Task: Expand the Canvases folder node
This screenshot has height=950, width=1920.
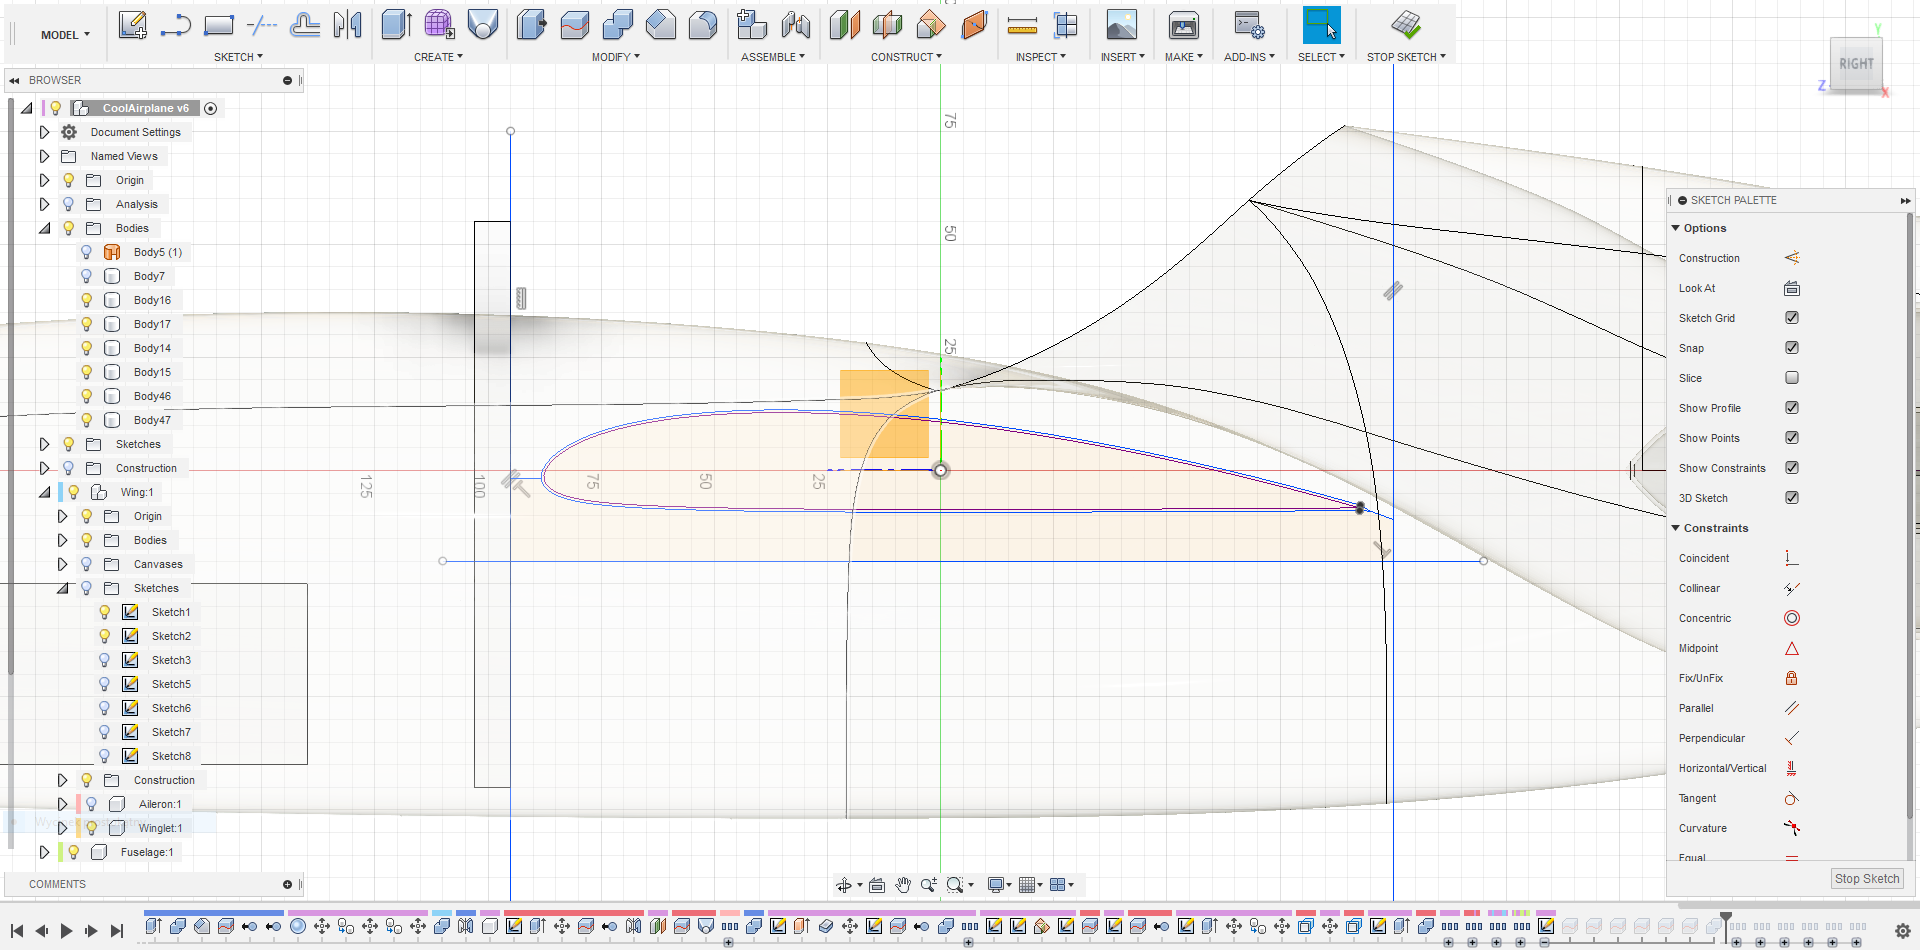Action: (62, 564)
